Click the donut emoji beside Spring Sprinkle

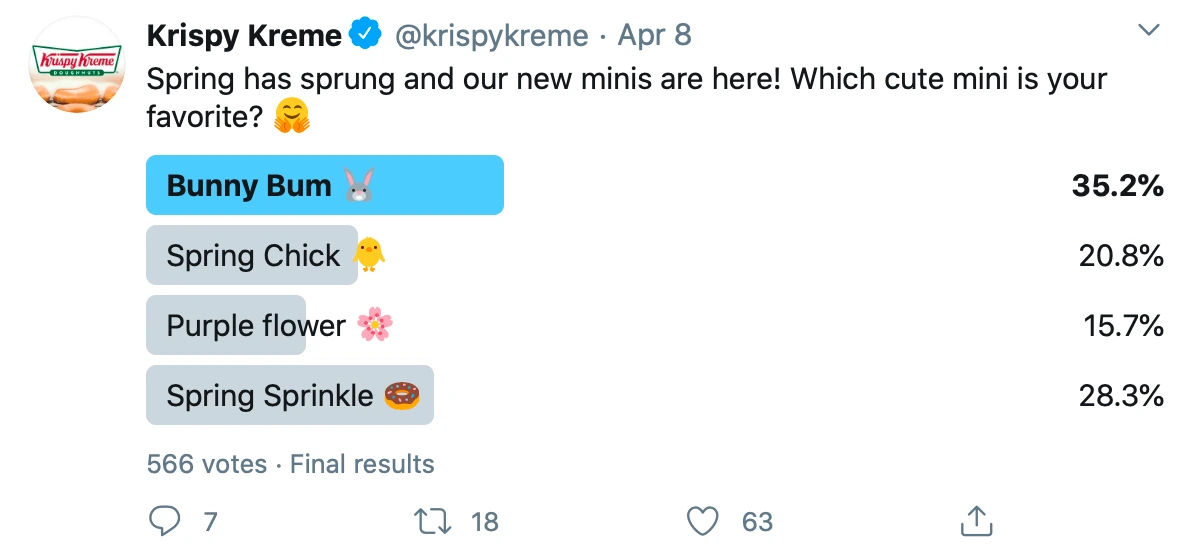point(401,396)
